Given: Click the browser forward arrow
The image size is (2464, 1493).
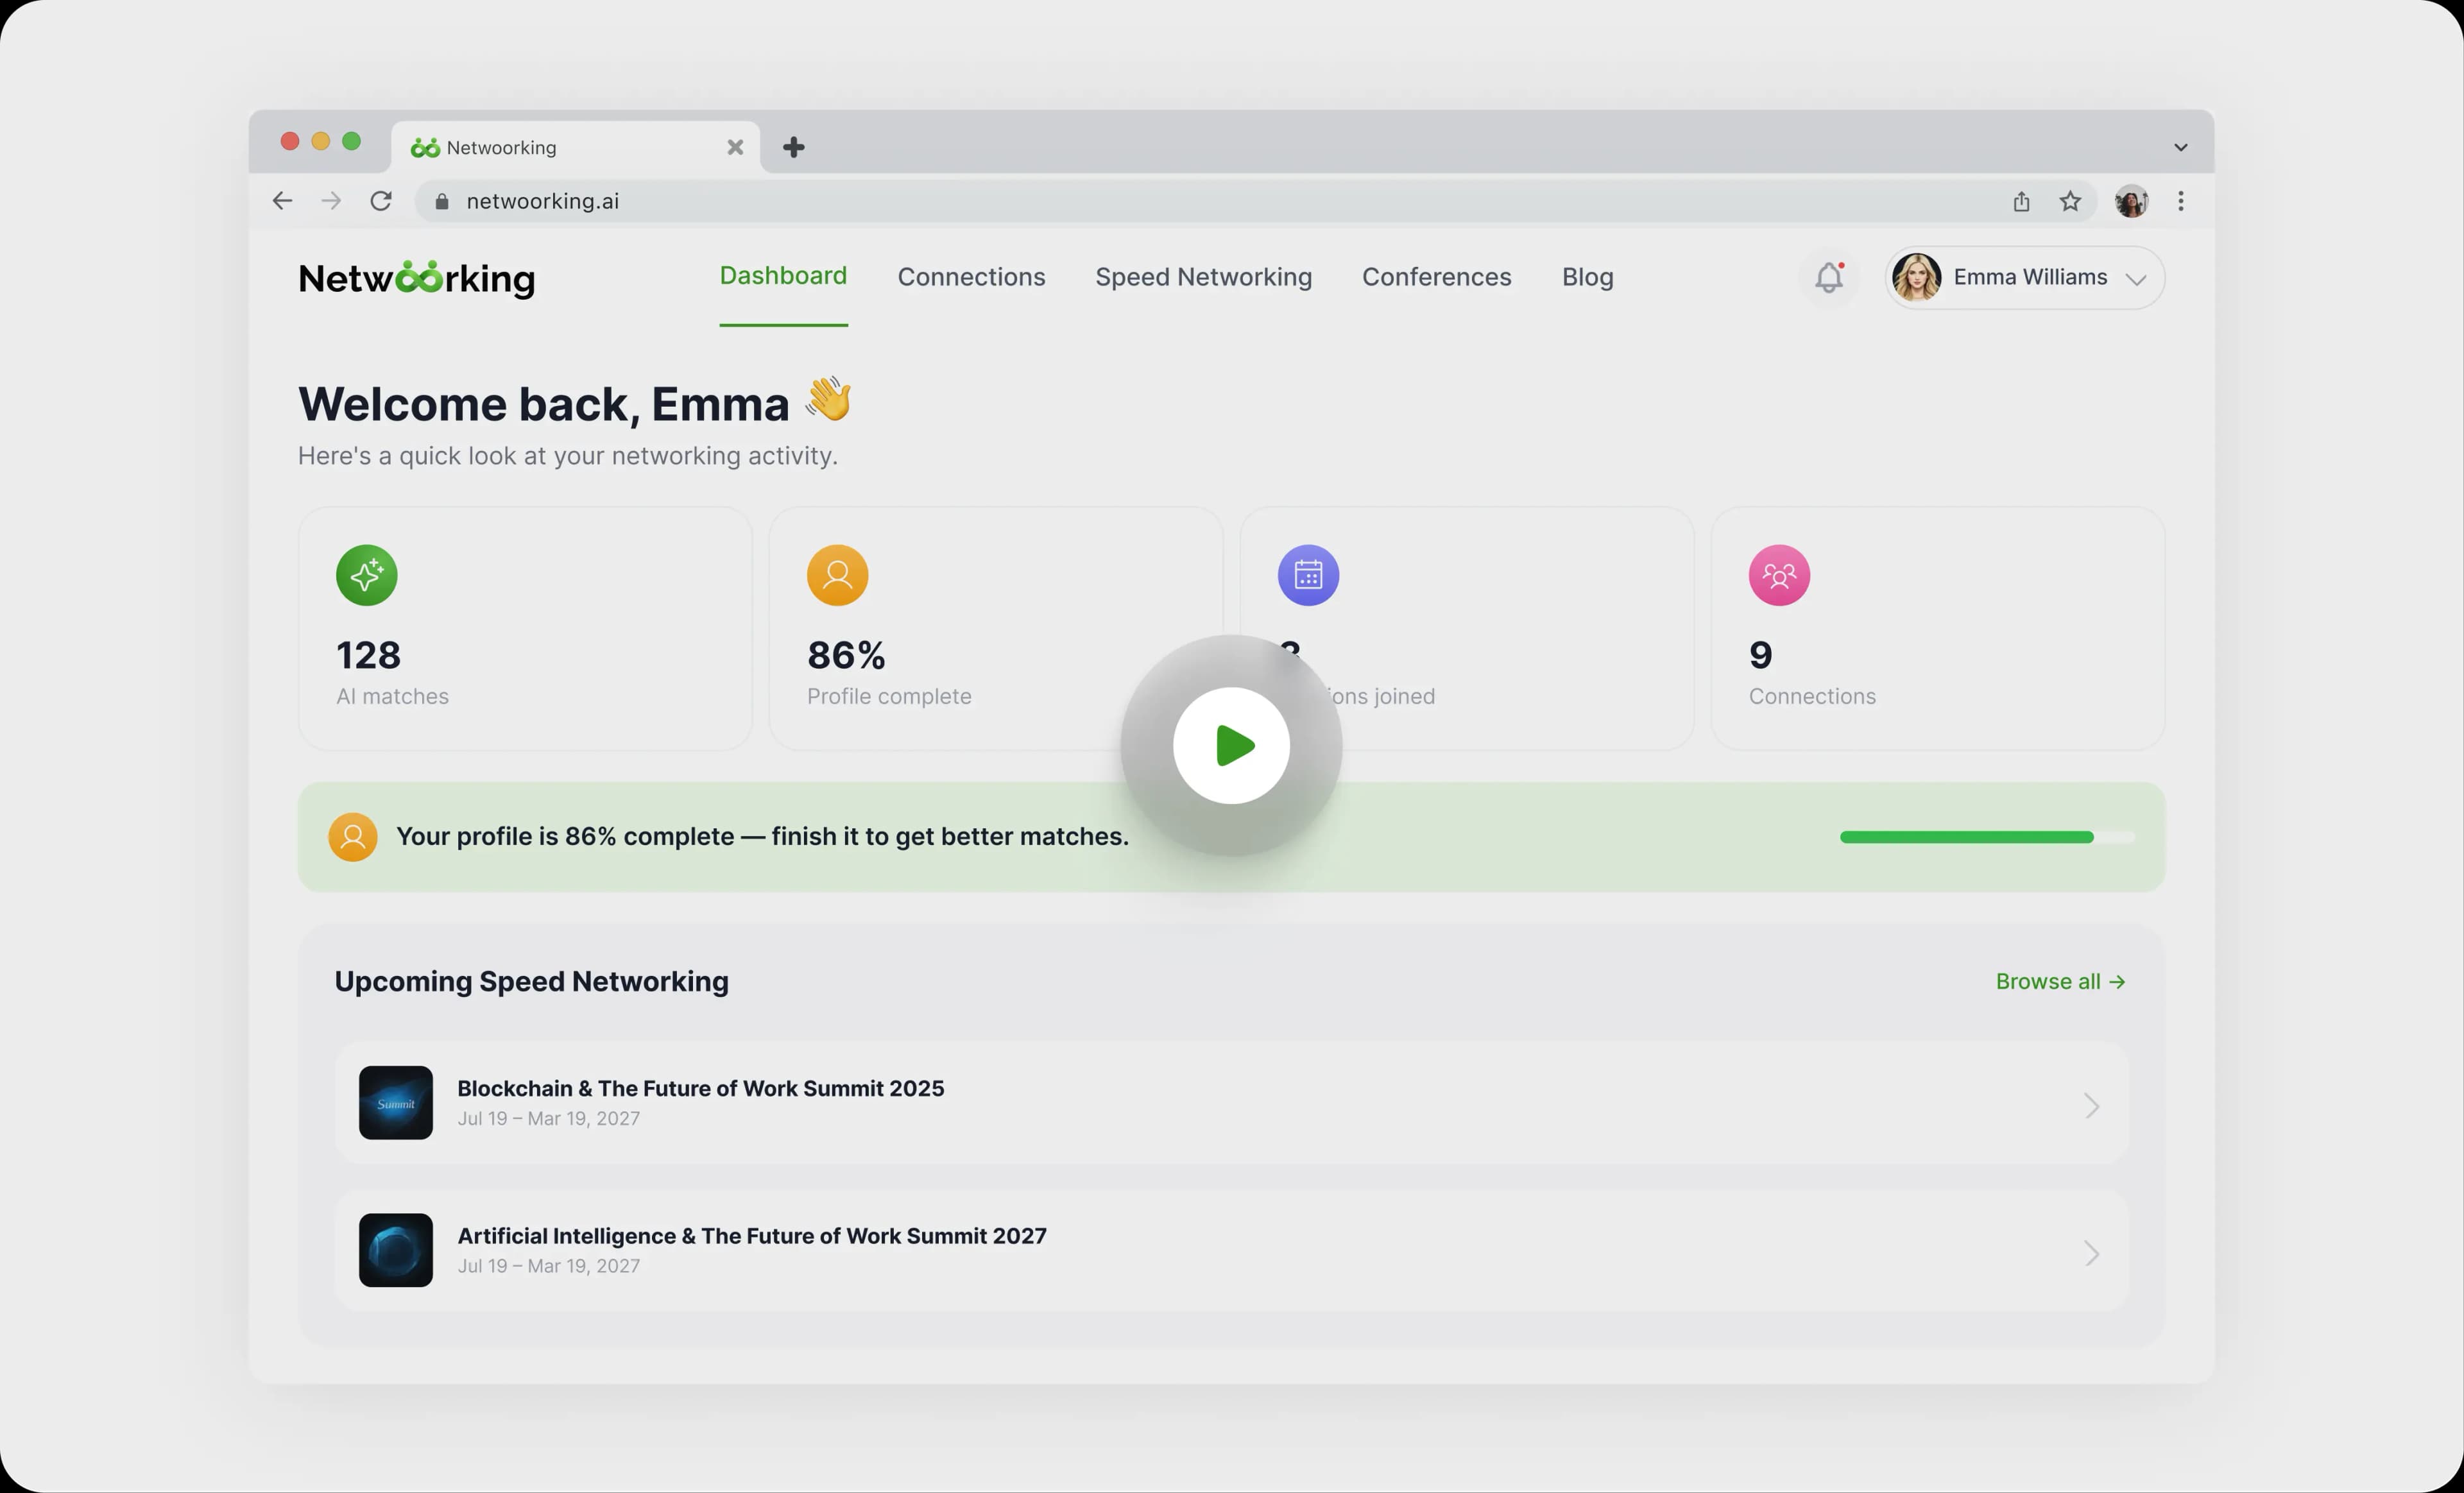Looking at the screenshot, I should (x=331, y=201).
